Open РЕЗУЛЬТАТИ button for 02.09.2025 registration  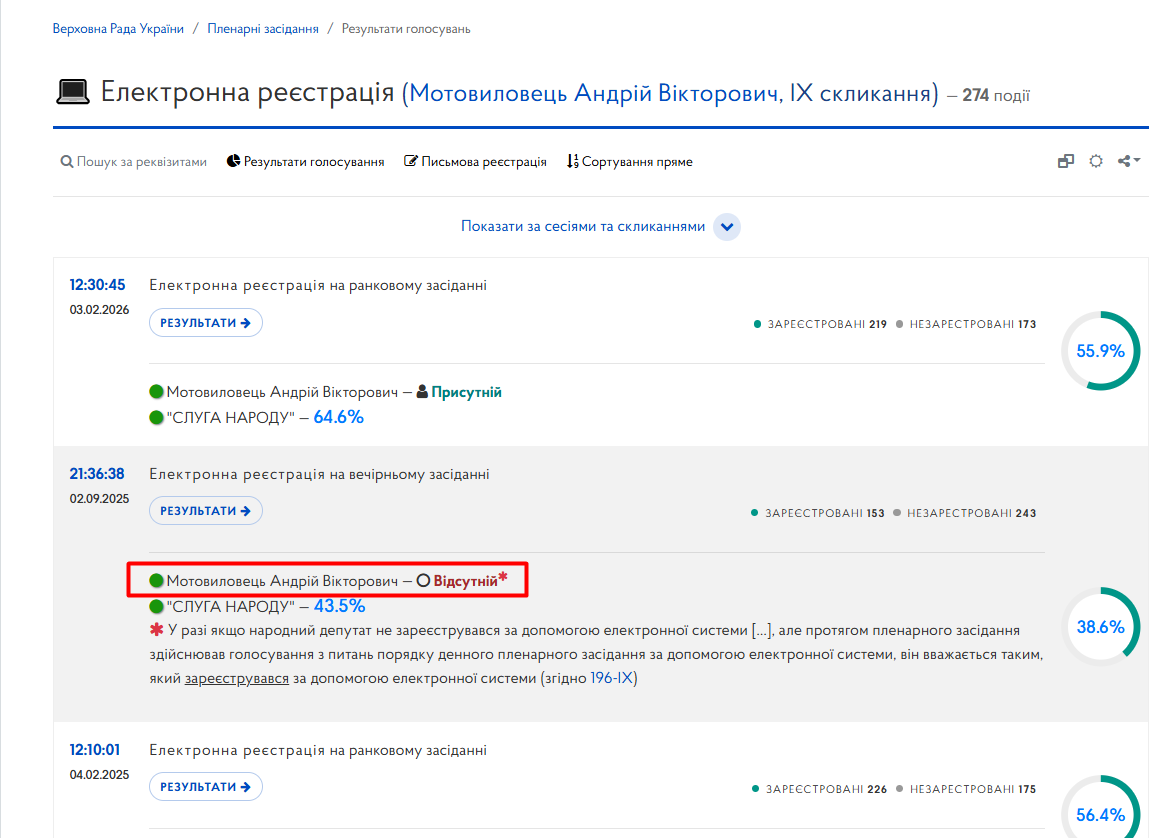(206, 511)
